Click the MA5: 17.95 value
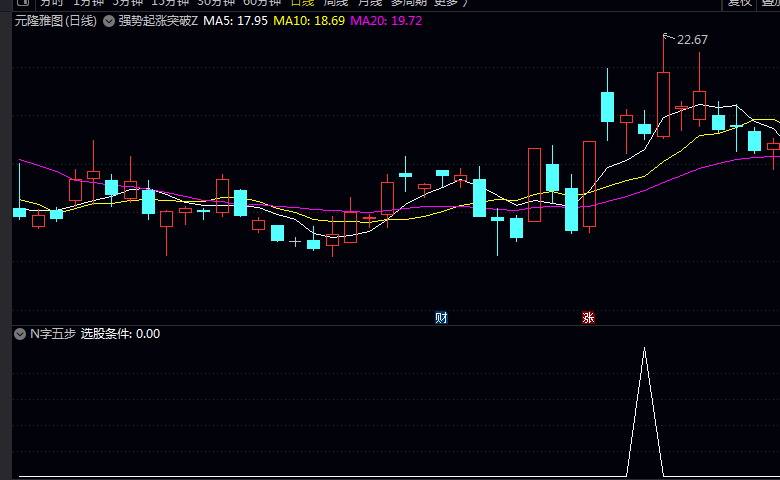Viewport: 780px width, 480px height. [x=235, y=21]
